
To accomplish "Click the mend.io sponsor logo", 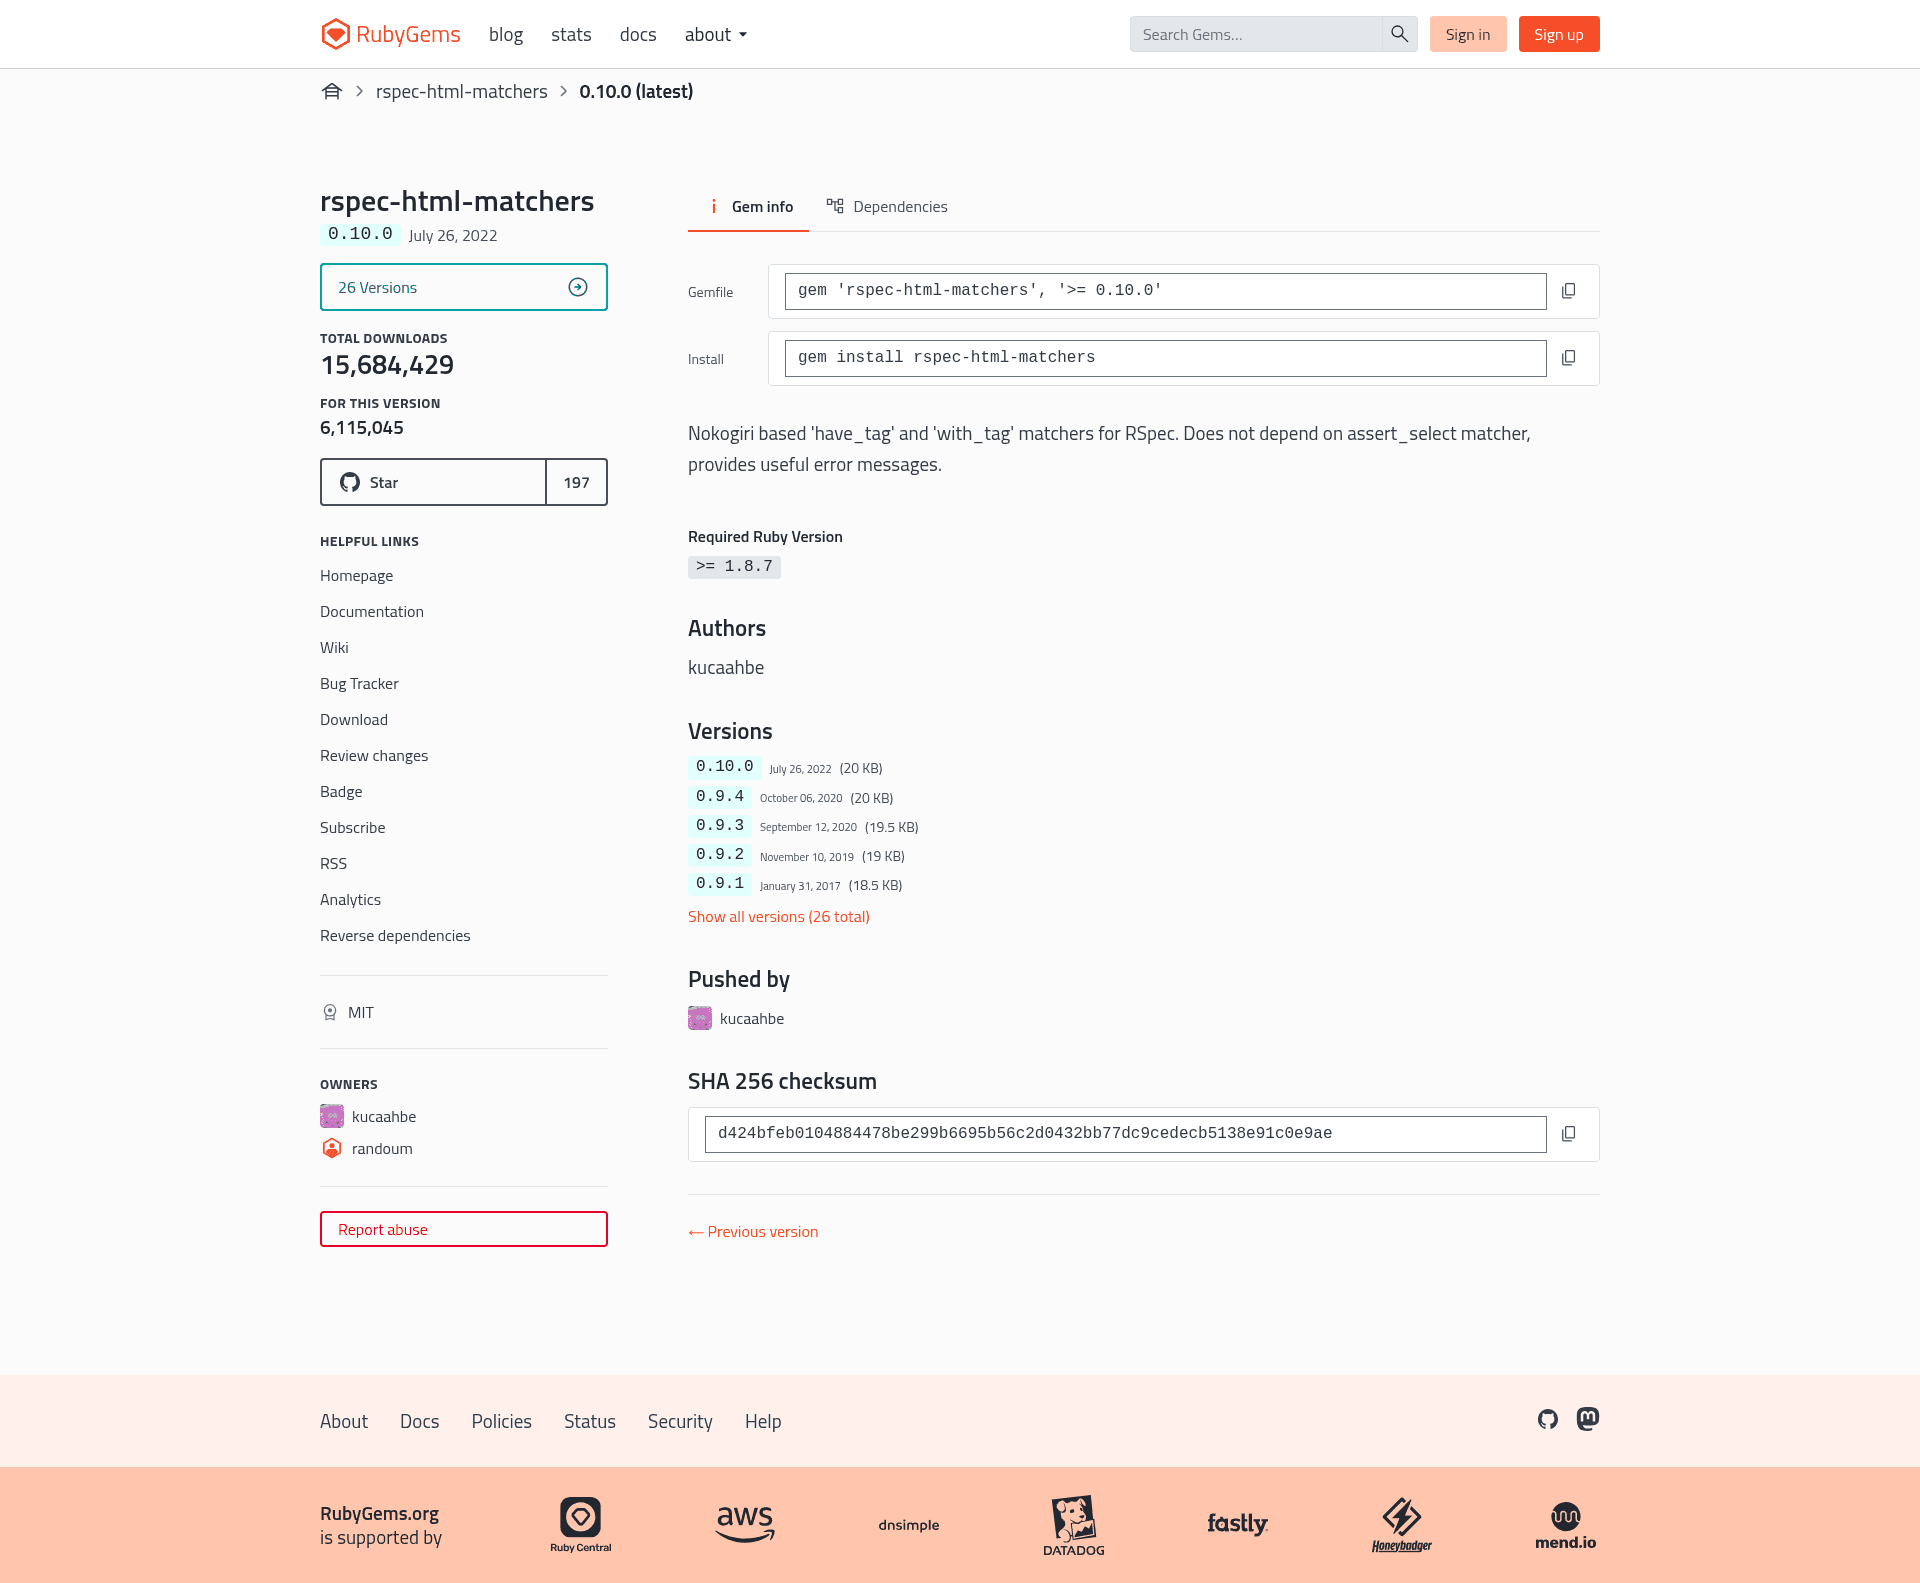I will coord(1566,1526).
